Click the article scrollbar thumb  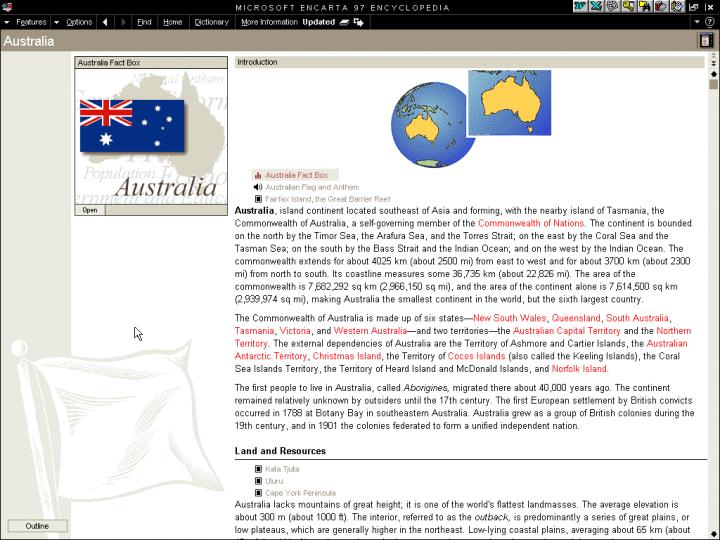713,84
